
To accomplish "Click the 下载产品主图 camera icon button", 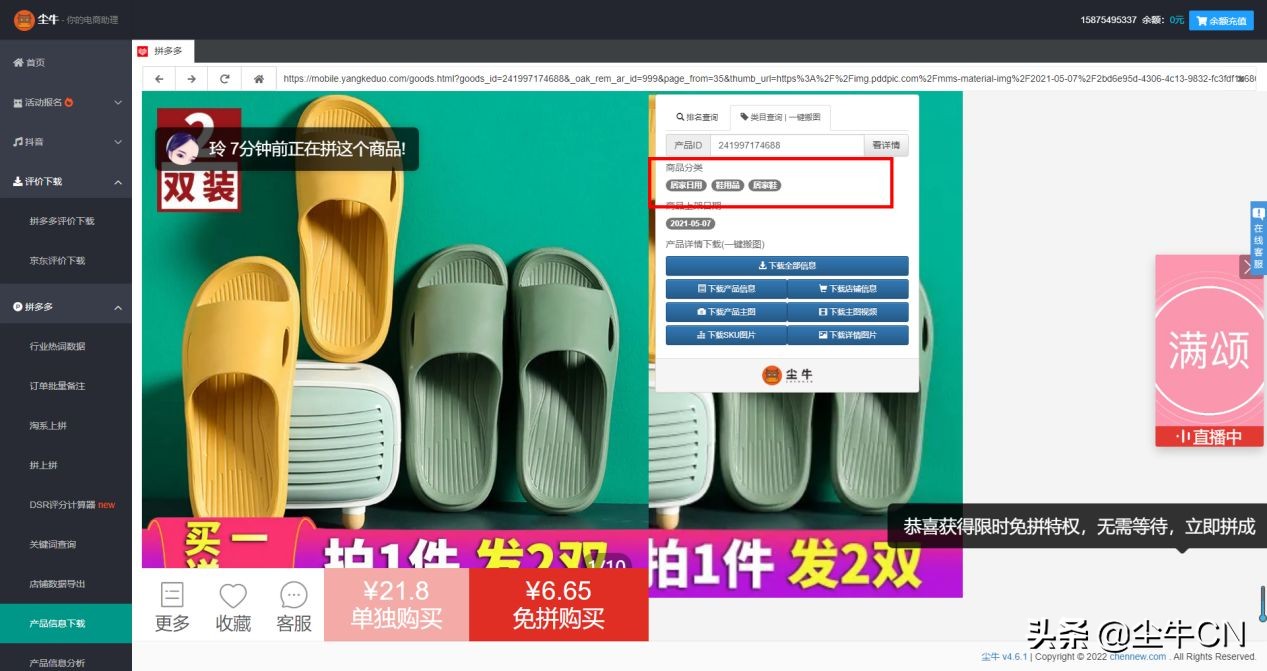I will [x=725, y=311].
